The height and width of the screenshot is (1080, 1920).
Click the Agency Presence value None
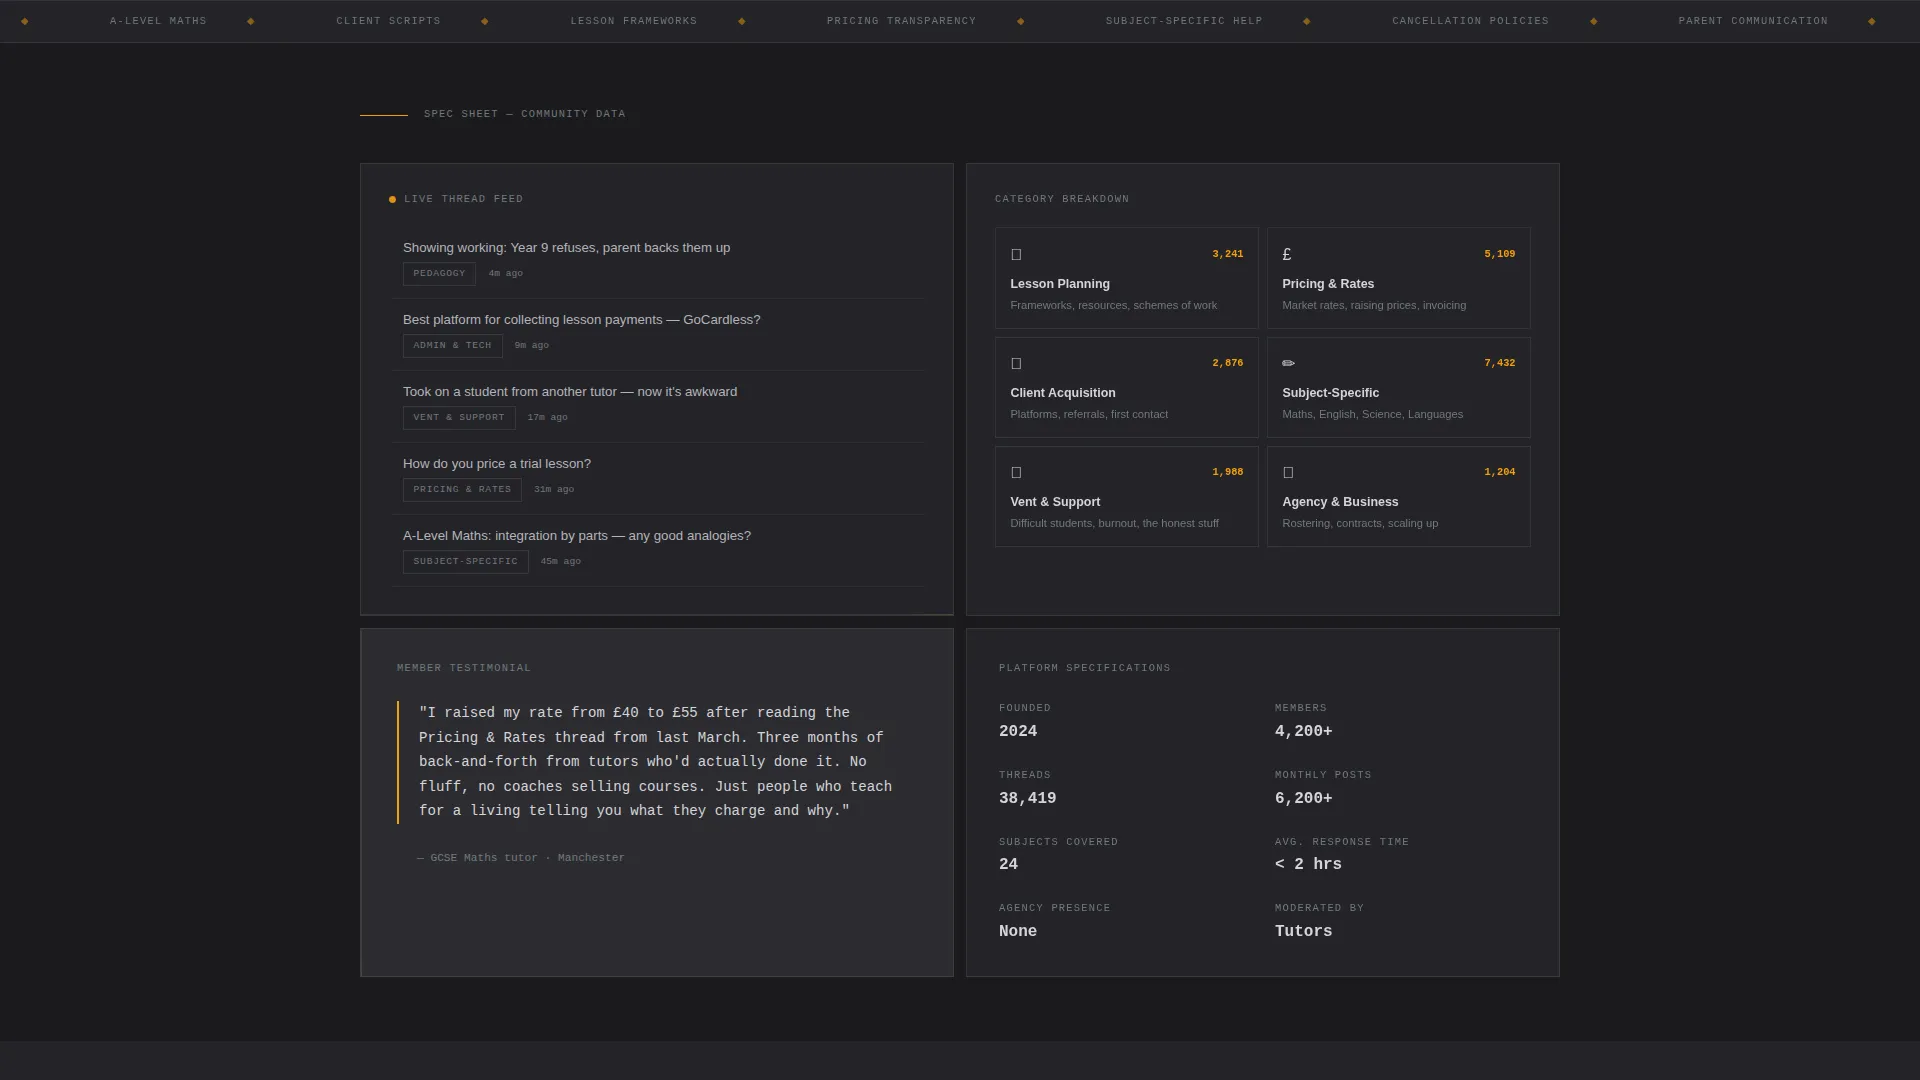1018,932
